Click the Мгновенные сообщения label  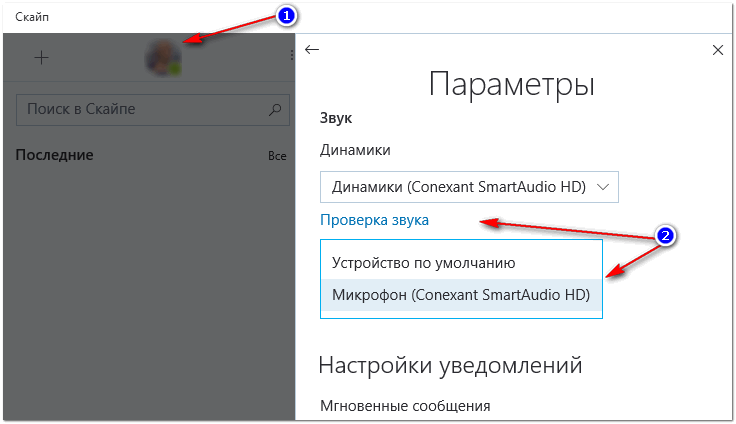[x=405, y=406]
